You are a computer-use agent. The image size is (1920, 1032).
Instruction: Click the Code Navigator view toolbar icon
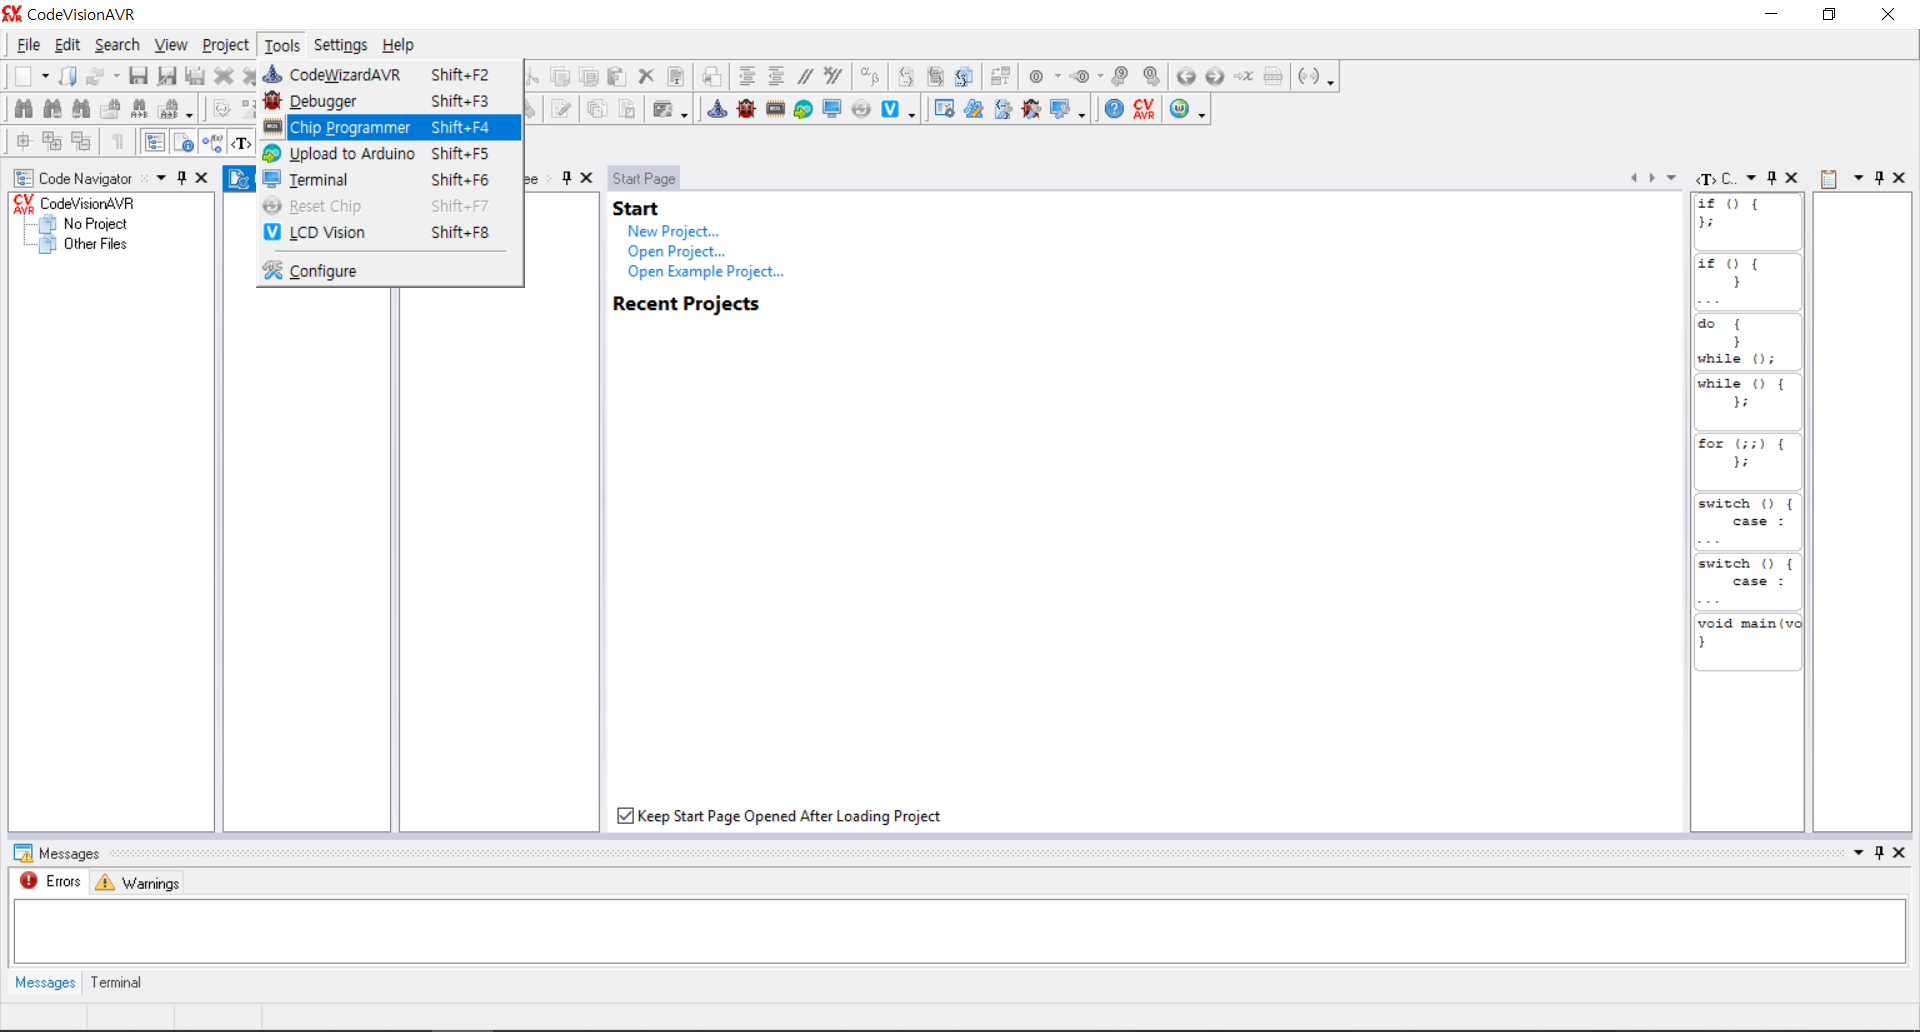(x=154, y=142)
